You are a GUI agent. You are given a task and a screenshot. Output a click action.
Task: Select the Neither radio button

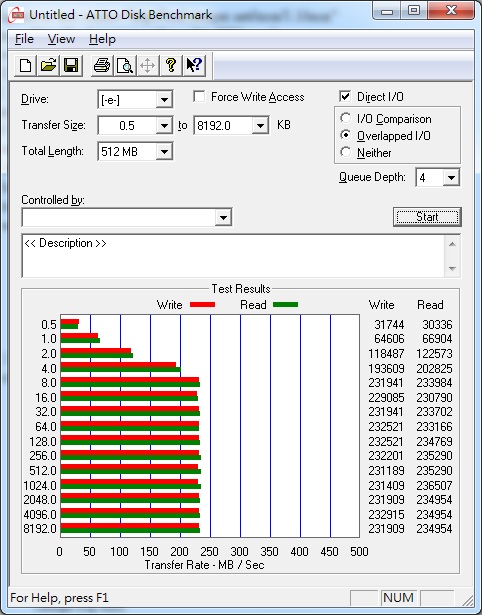[346, 152]
